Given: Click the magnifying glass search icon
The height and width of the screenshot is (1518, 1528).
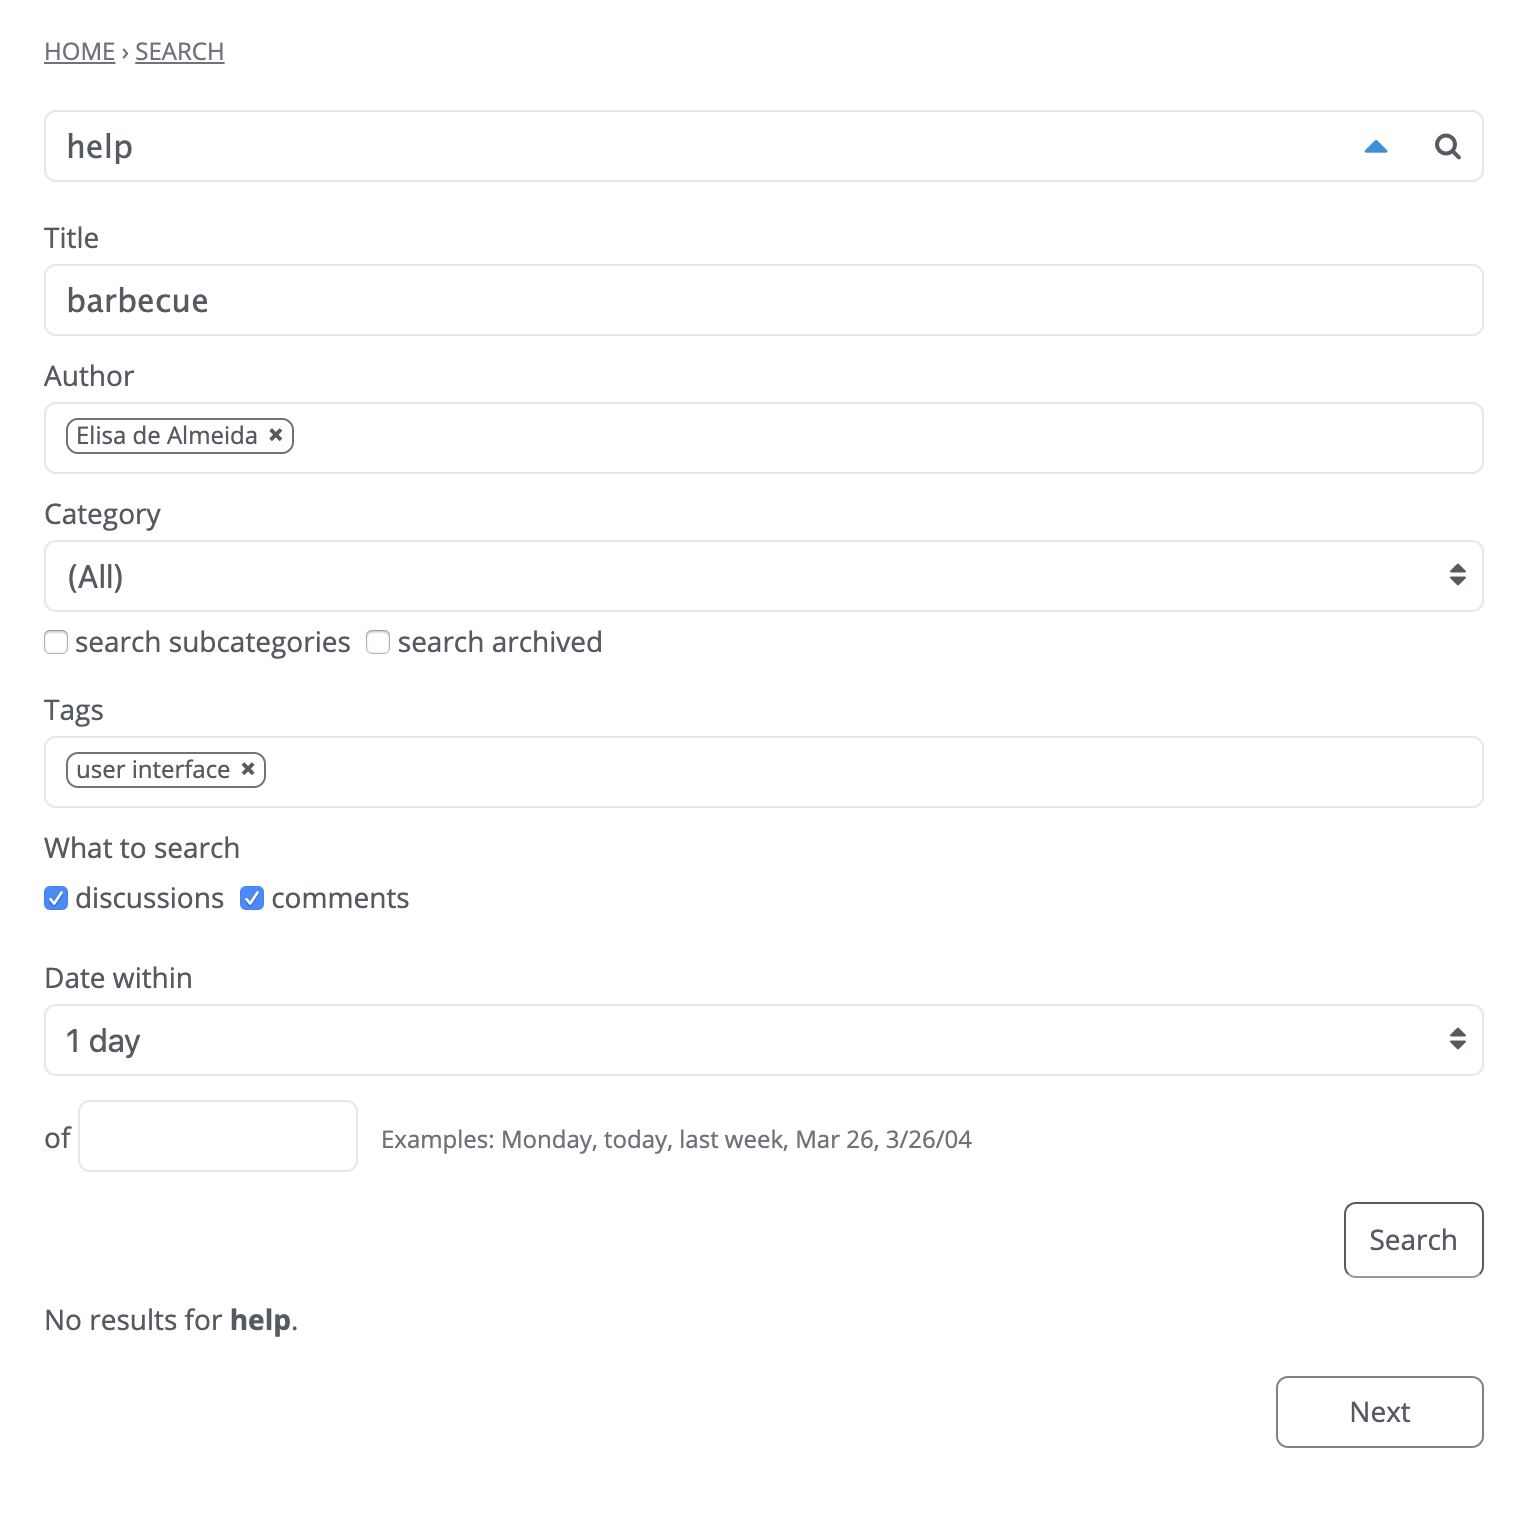Looking at the screenshot, I should coord(1447,146).
